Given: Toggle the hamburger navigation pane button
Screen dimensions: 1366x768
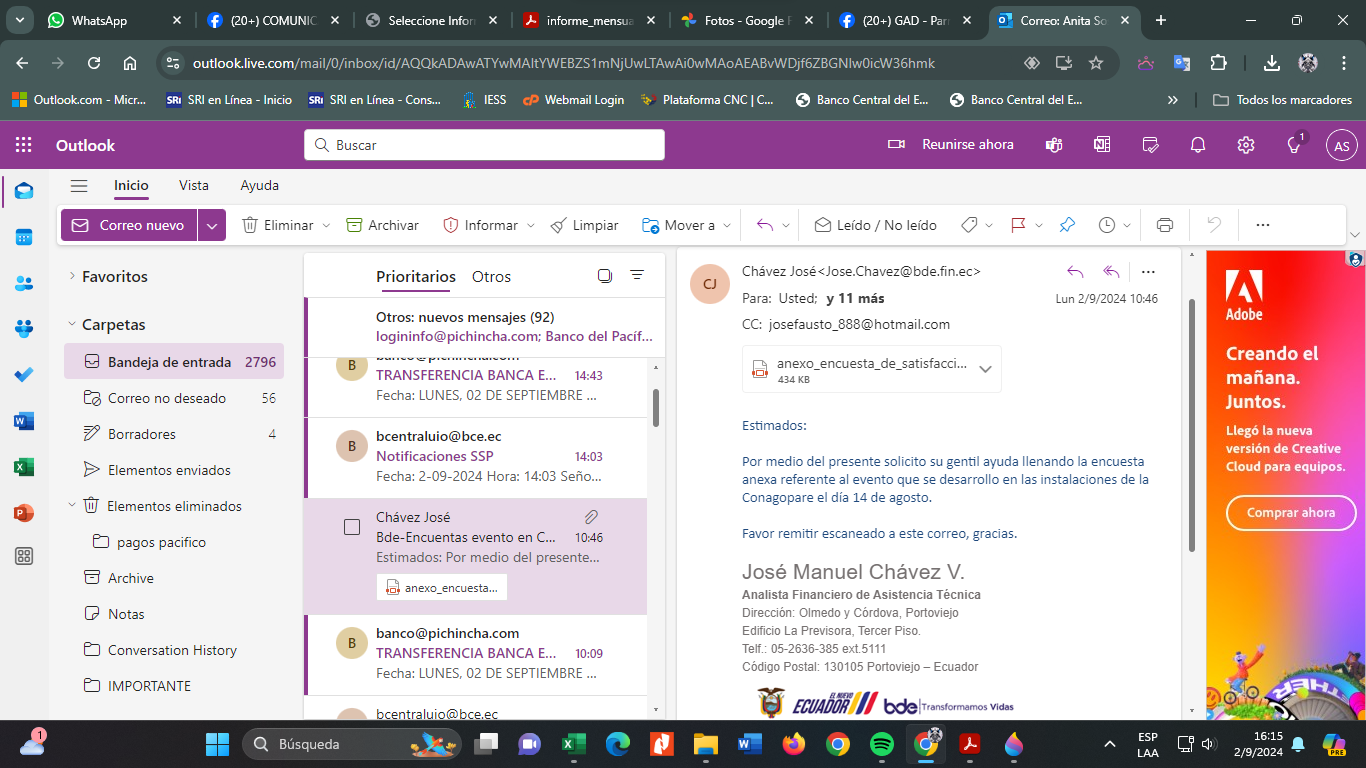Looking at the screenshot, I should pyautogui.click(x=79, y=185).
